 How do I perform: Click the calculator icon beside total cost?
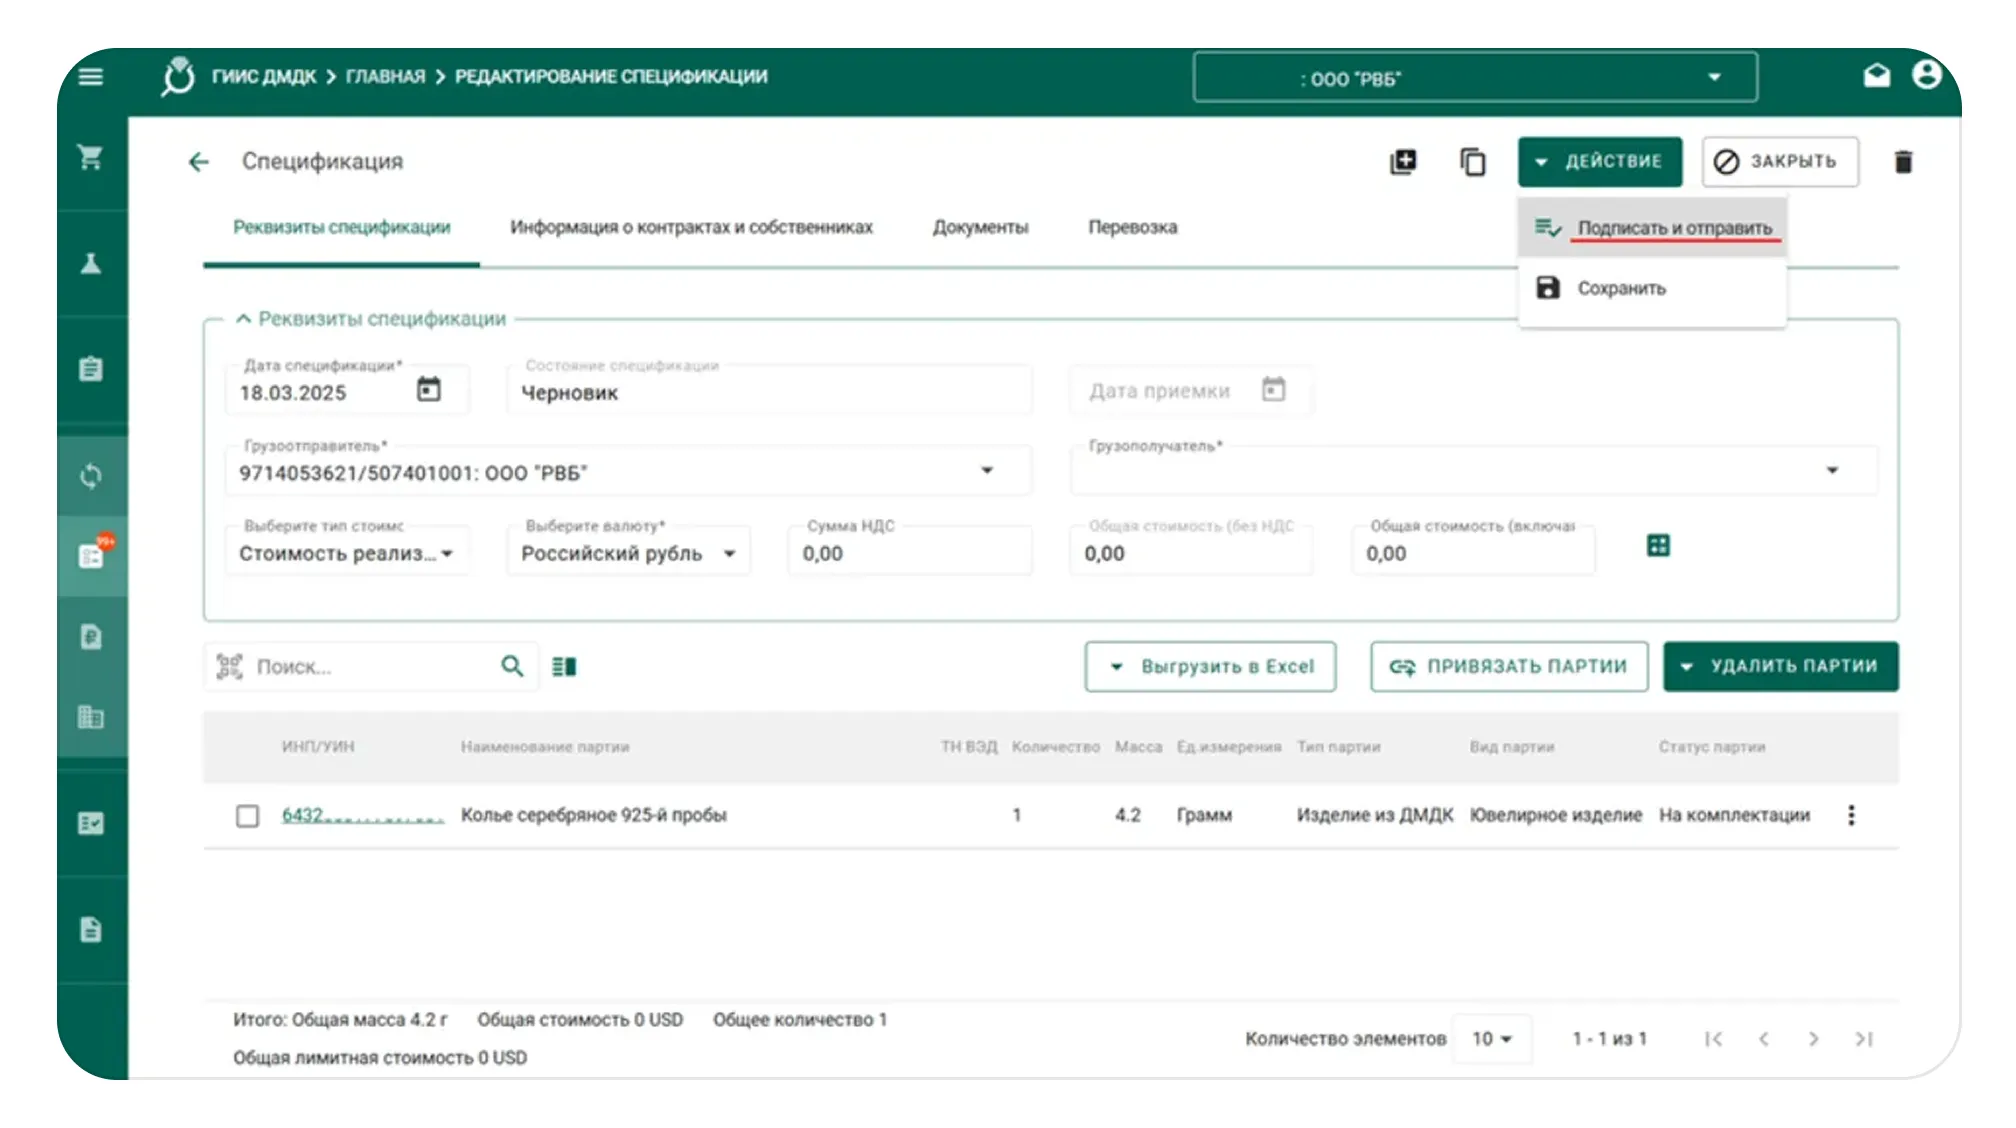pos(1658,546)
